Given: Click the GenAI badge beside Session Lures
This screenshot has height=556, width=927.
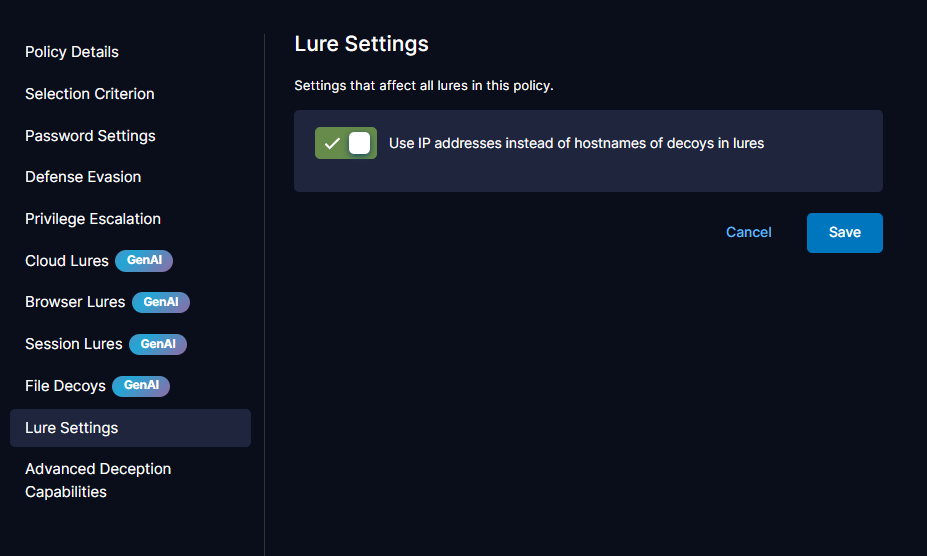Looking at the screenshot, I should 158,344.
